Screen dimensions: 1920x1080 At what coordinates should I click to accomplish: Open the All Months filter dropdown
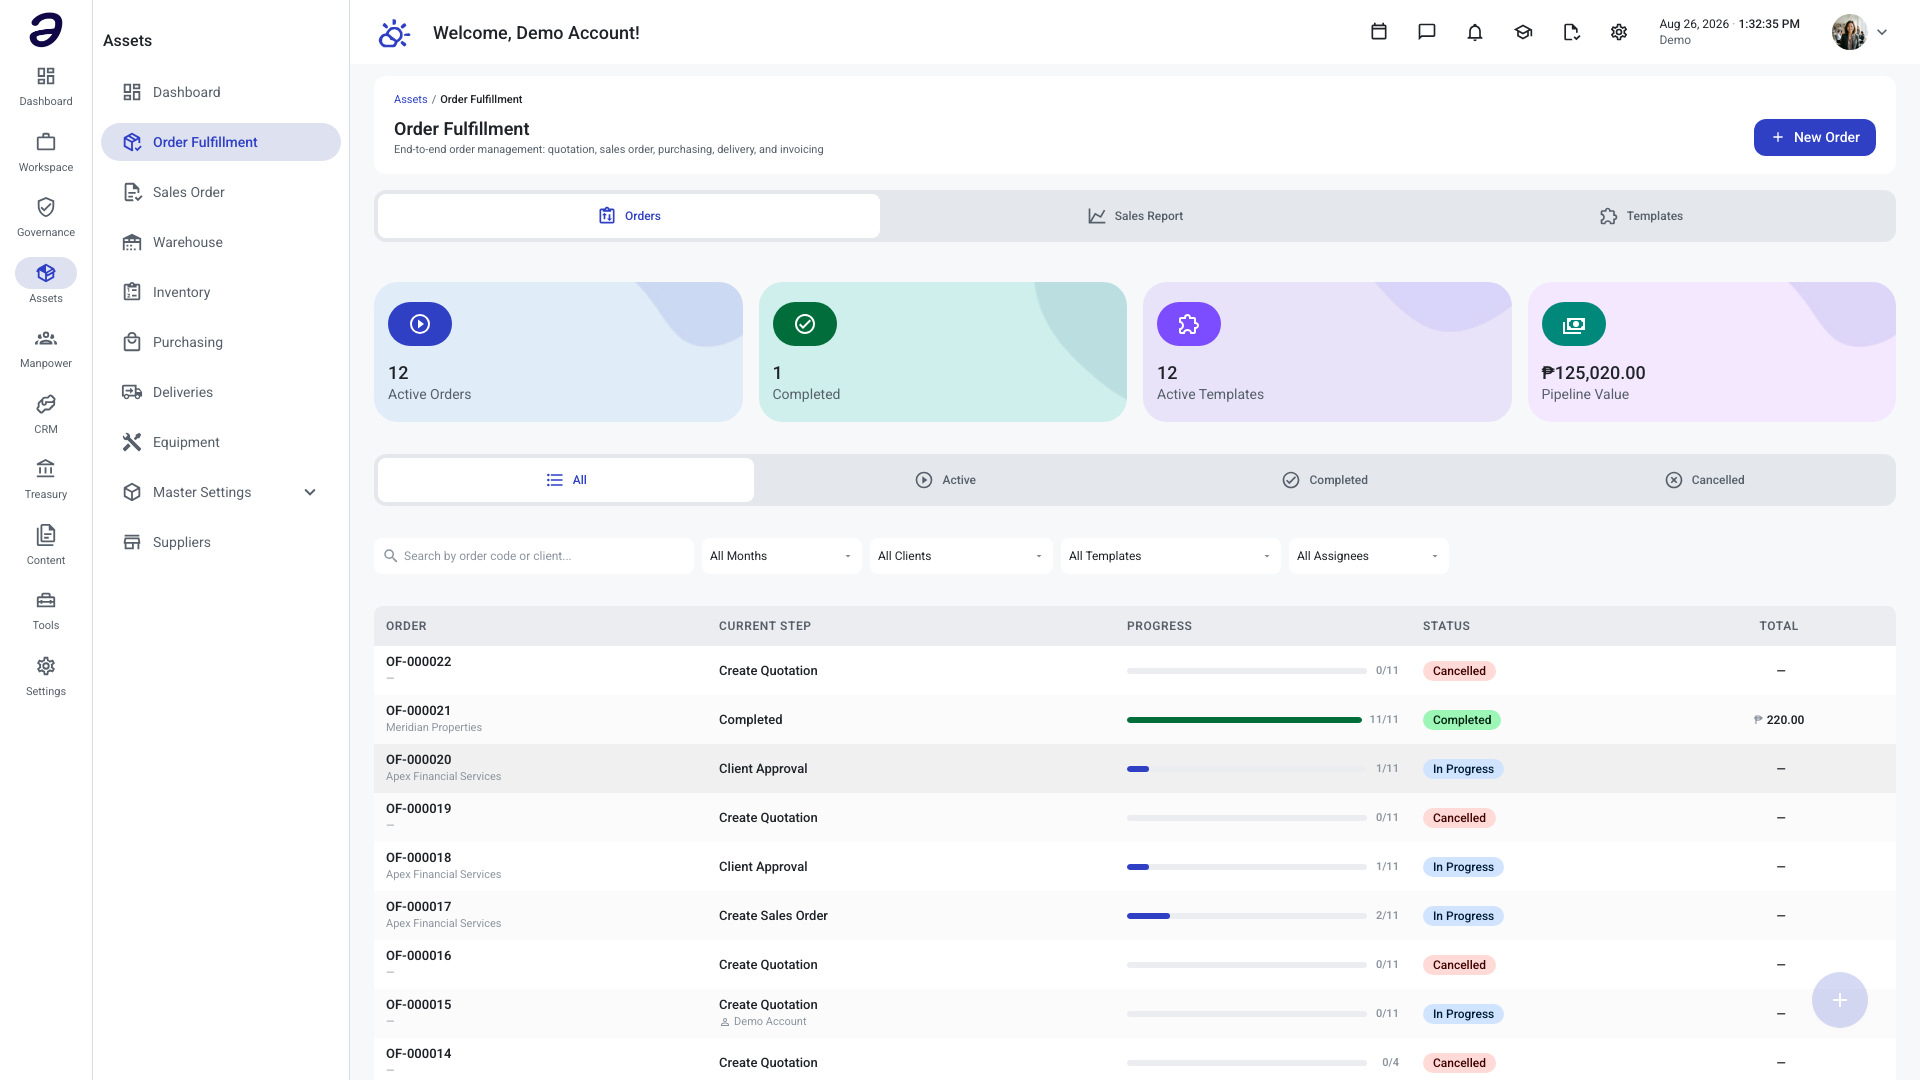pos(782,556)
